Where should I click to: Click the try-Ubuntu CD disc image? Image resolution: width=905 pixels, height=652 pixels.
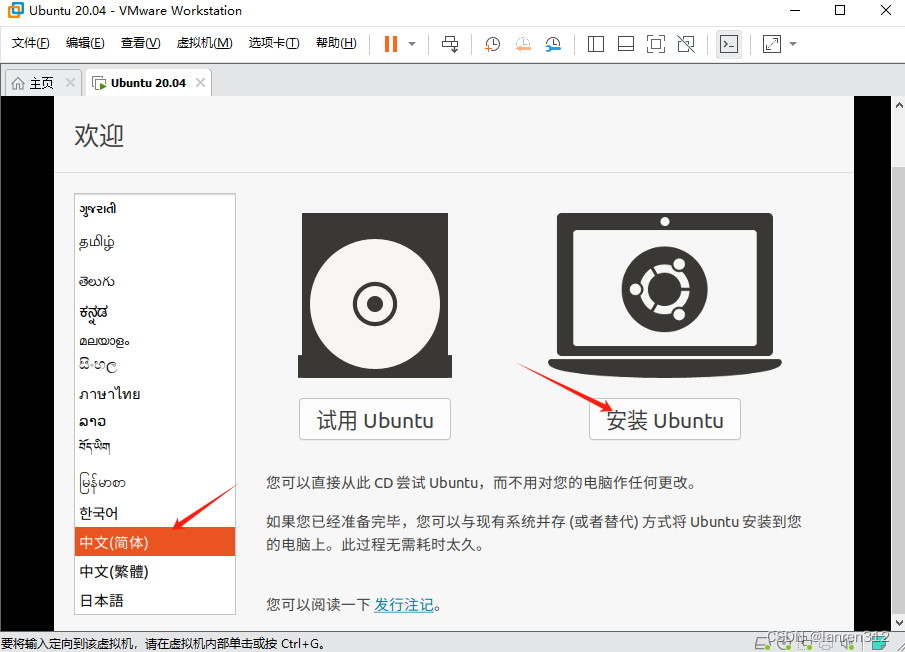coord(375,295)
